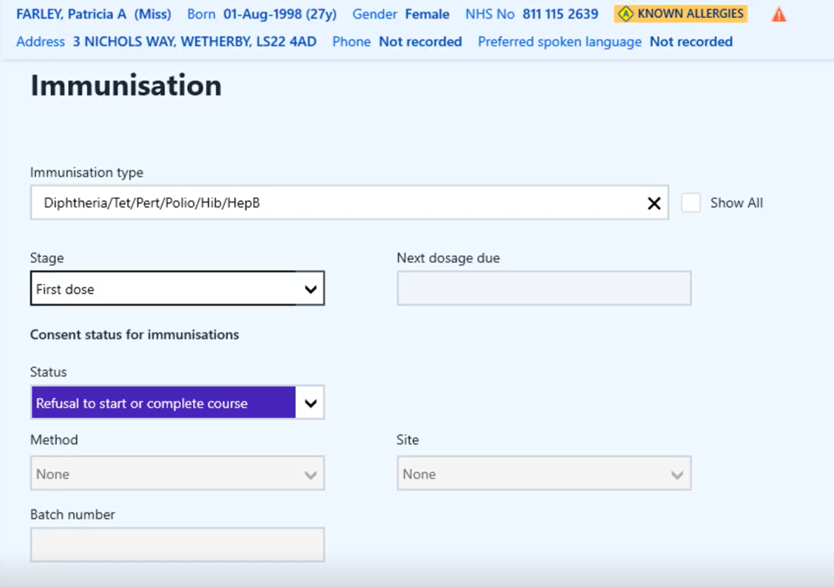Image resolution: width=834 pixels, height=587 pixels.
Task: Click the Immunisation page heading
Action: (126, 86)
